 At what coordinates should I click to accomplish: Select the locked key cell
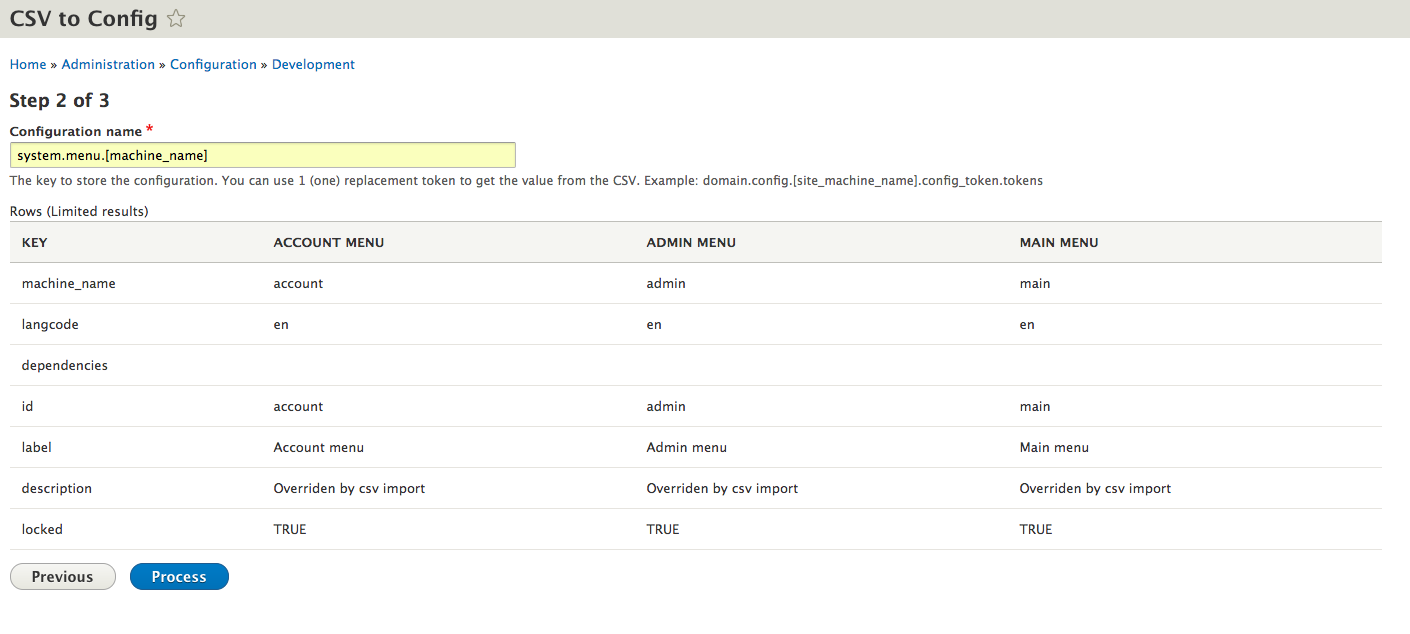[42, 529]
